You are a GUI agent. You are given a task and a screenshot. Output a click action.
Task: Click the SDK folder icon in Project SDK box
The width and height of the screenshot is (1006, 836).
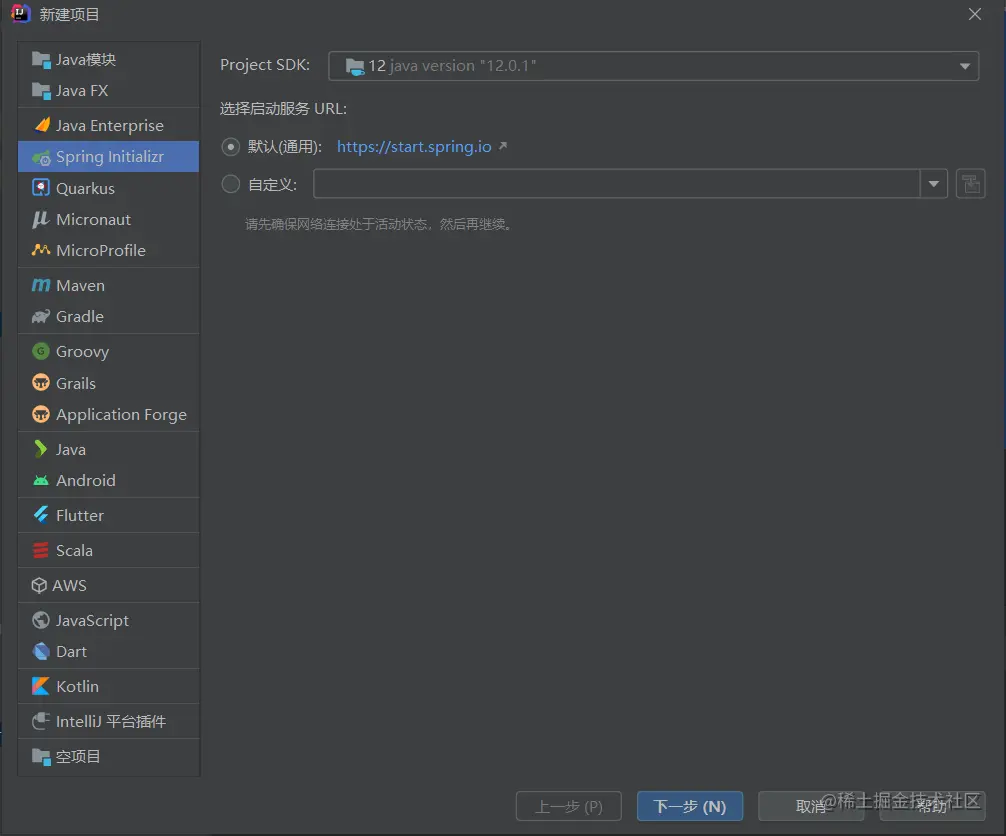pos(355,66)
